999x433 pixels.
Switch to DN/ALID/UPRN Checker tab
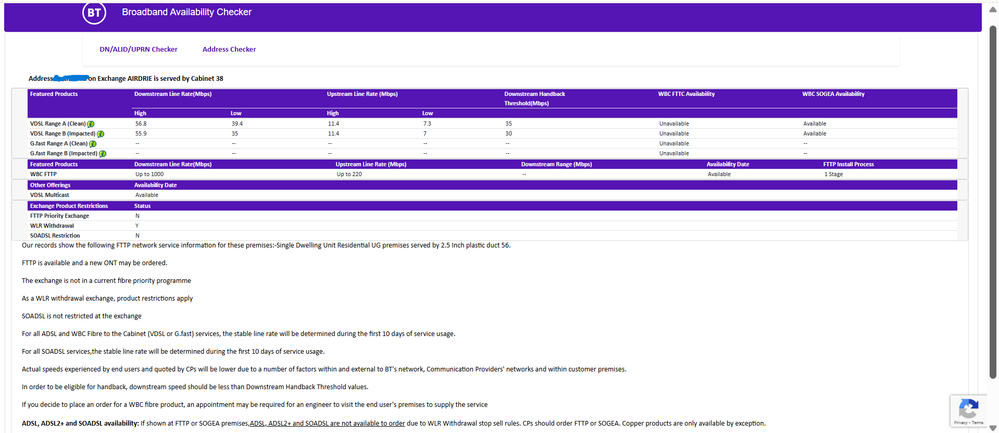pos(138,49)
